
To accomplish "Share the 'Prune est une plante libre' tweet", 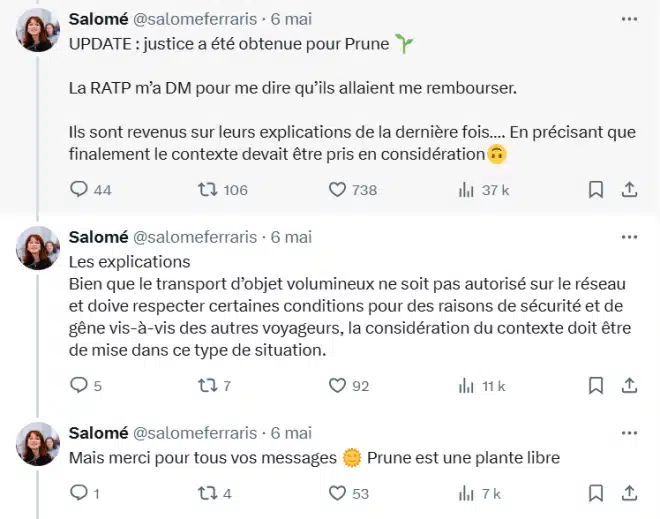I will (x=629, y=493).
